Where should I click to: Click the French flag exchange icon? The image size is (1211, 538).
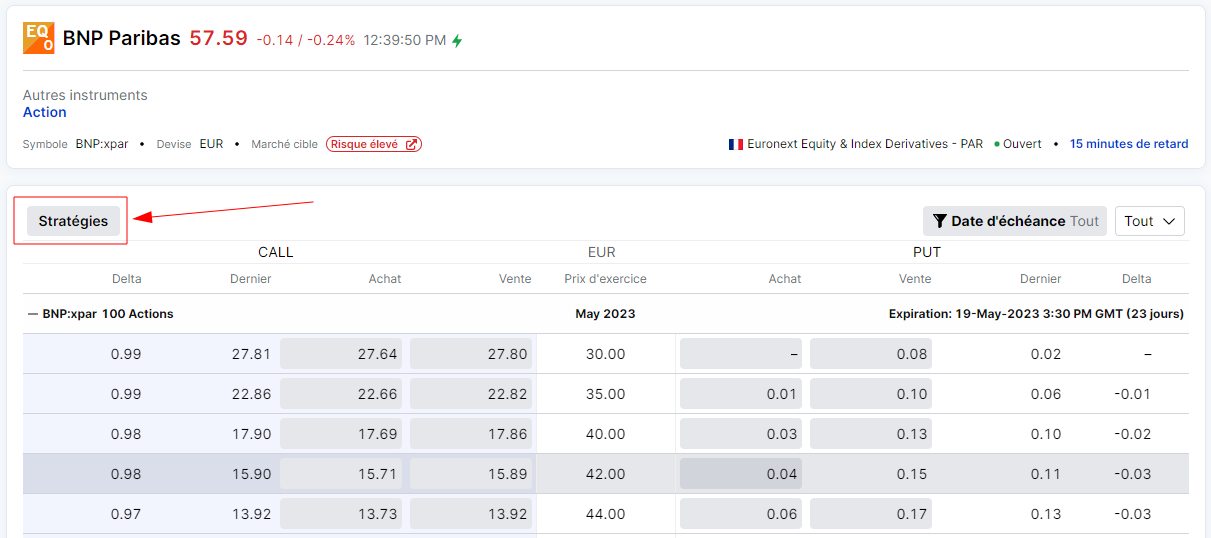coord(736,144)
